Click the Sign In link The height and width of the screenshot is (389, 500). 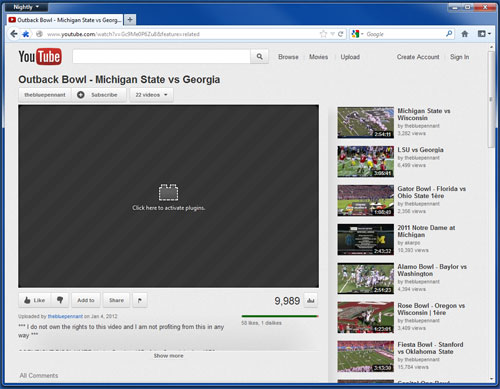click(x=459, y=57)
